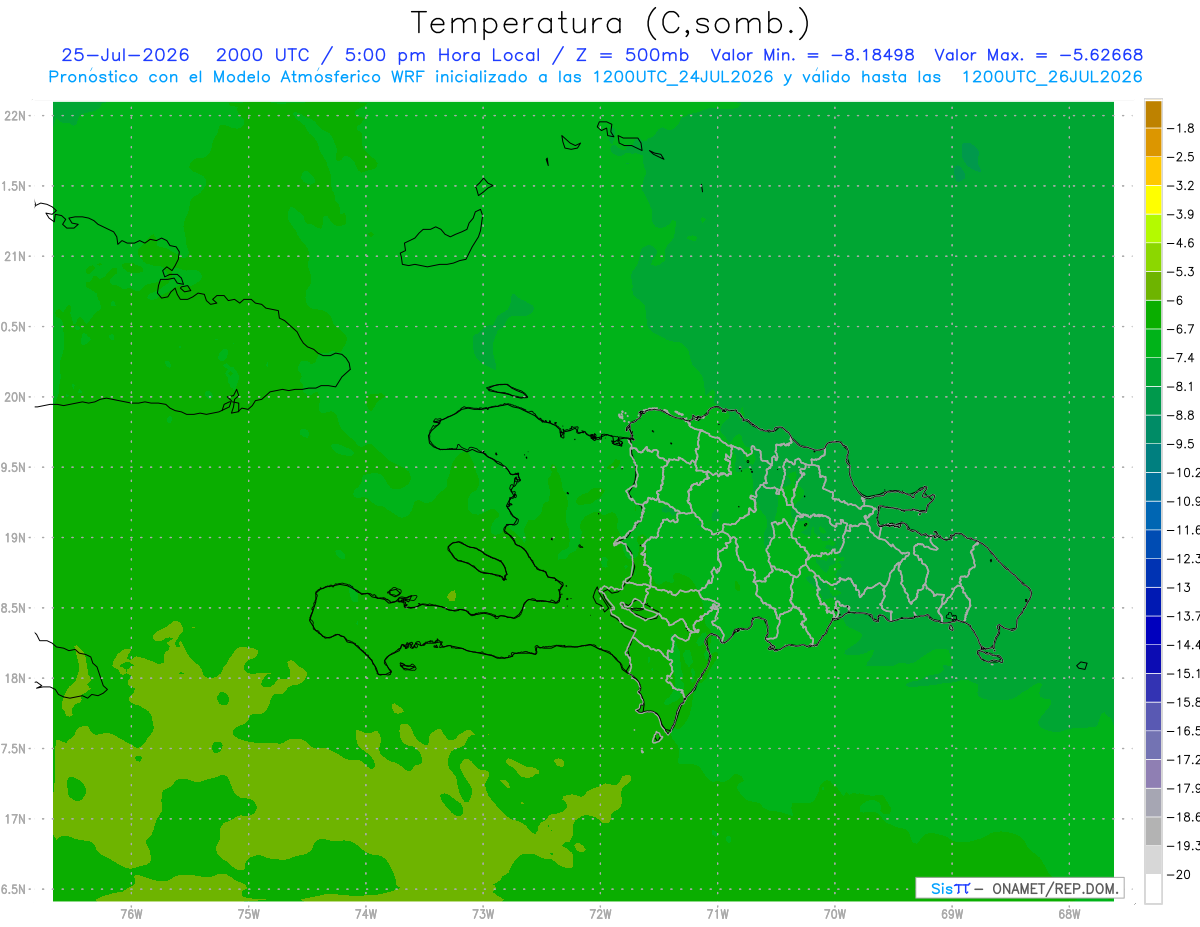Click the "75W" longitude axis label
This screenshot has width=1200, height=927.
point(248,913)
